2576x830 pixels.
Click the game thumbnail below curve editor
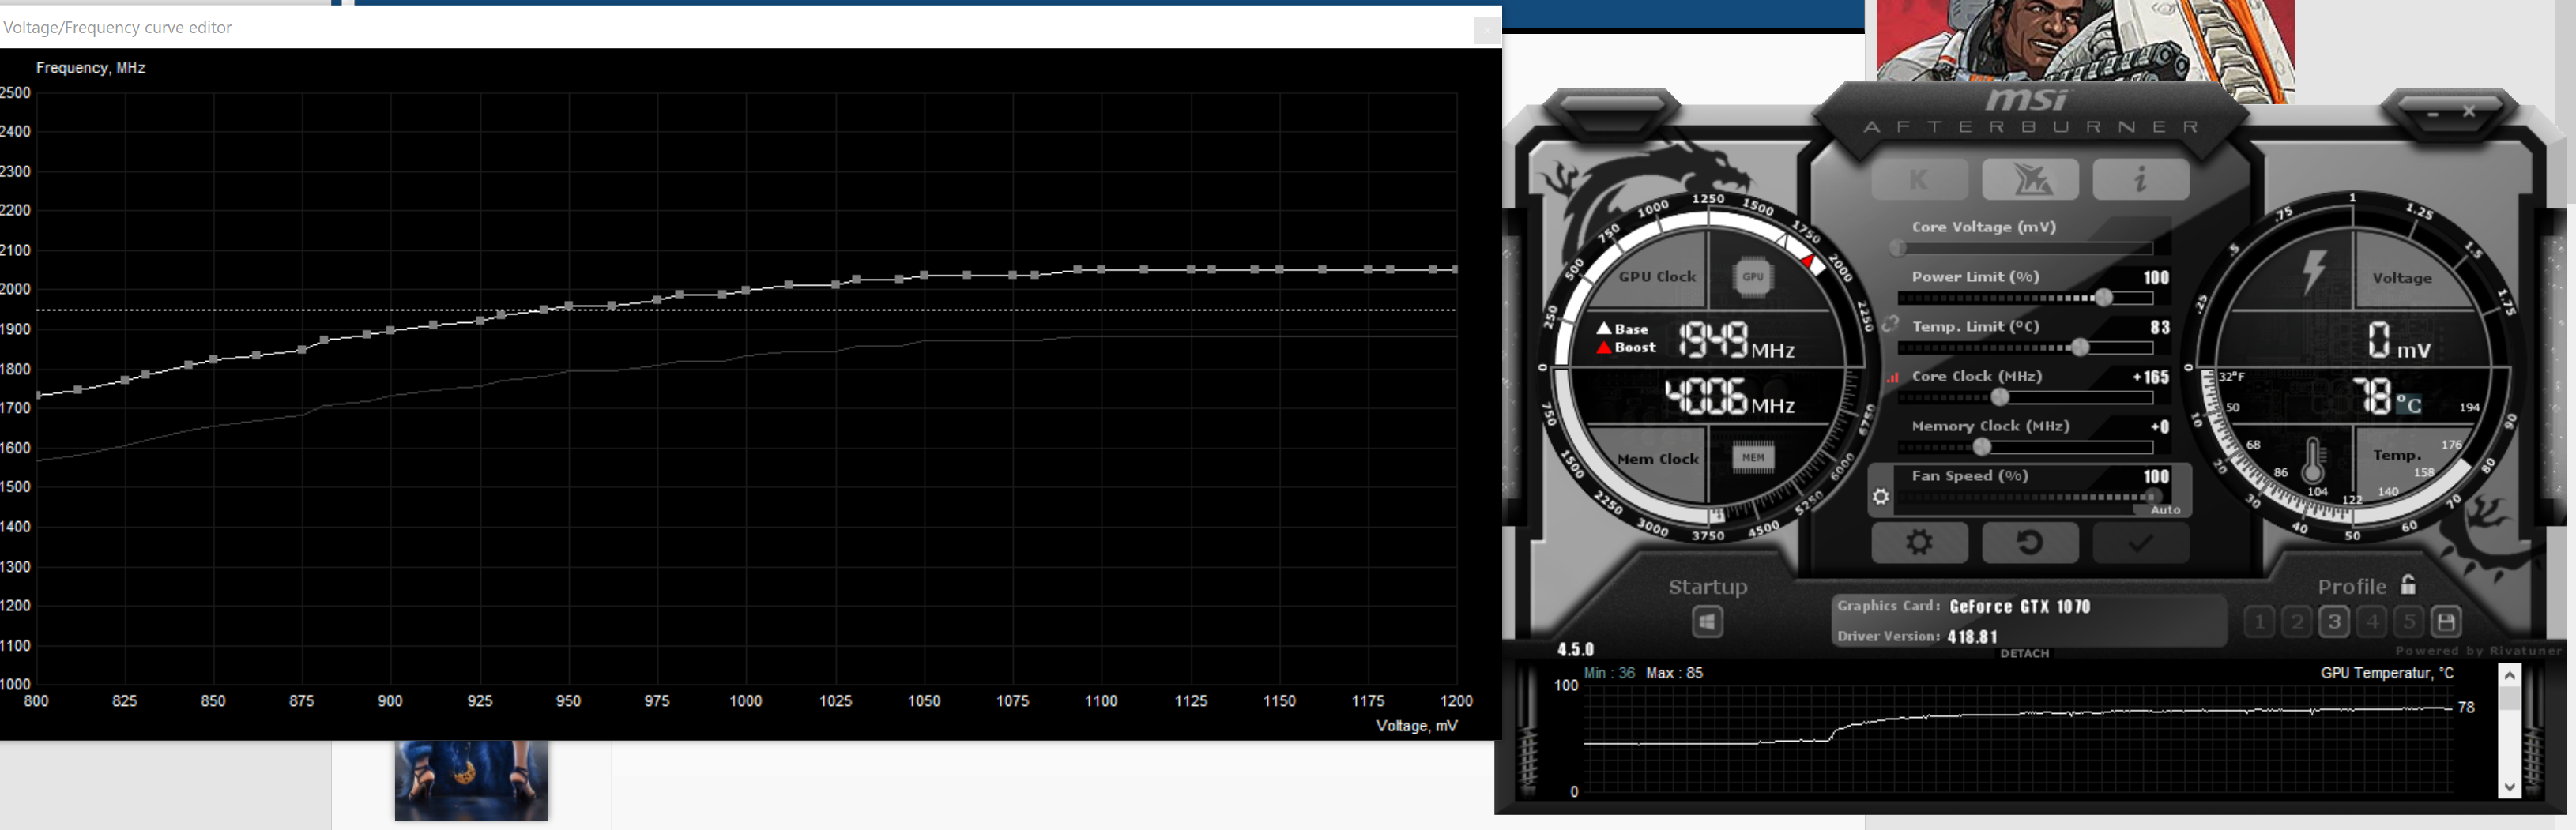click(471, 780)
